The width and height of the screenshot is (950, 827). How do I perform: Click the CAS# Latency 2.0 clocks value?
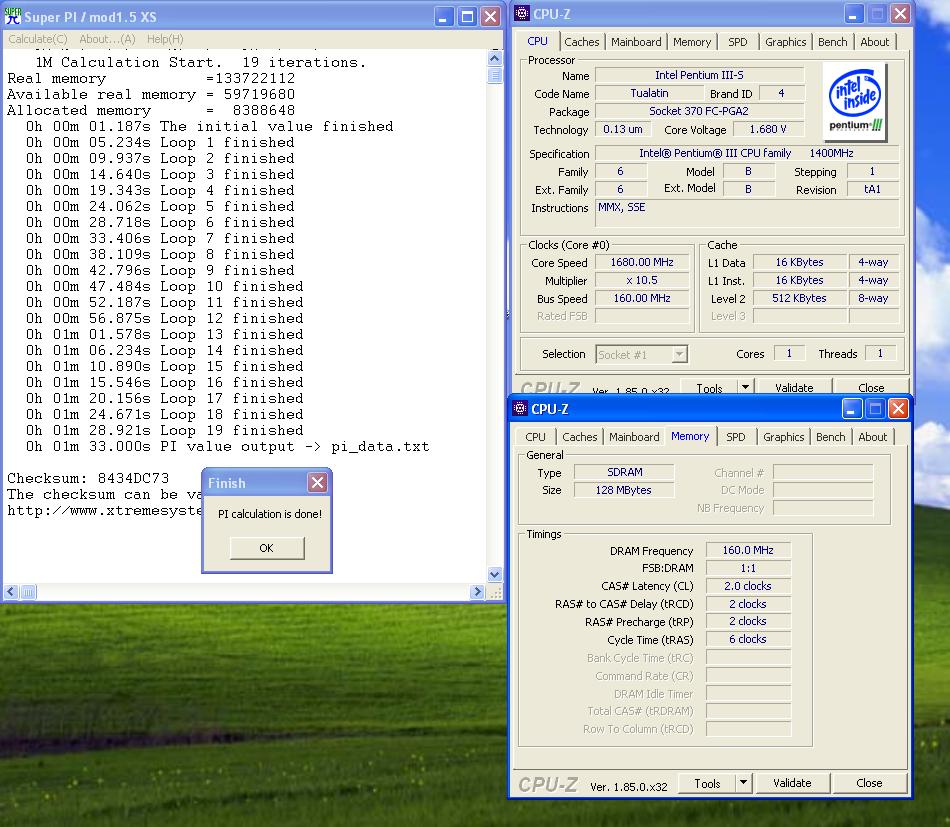pyautogui.click(x=748, y=586)
